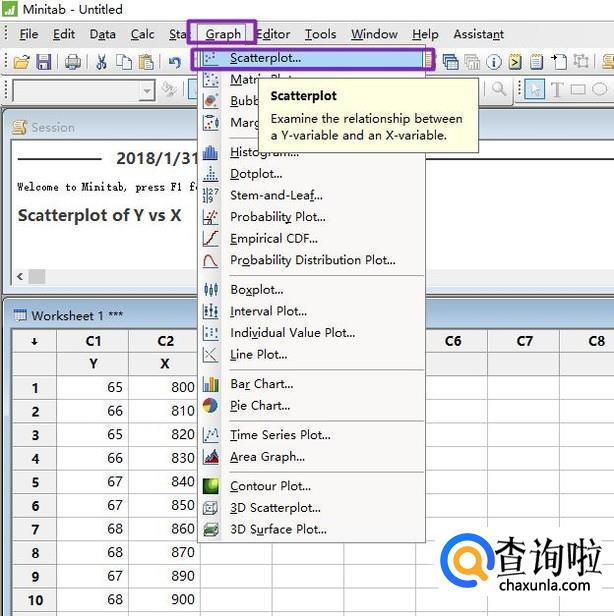Click the Print toolbar icon
614x616 pixels.
tap(73, 62)
